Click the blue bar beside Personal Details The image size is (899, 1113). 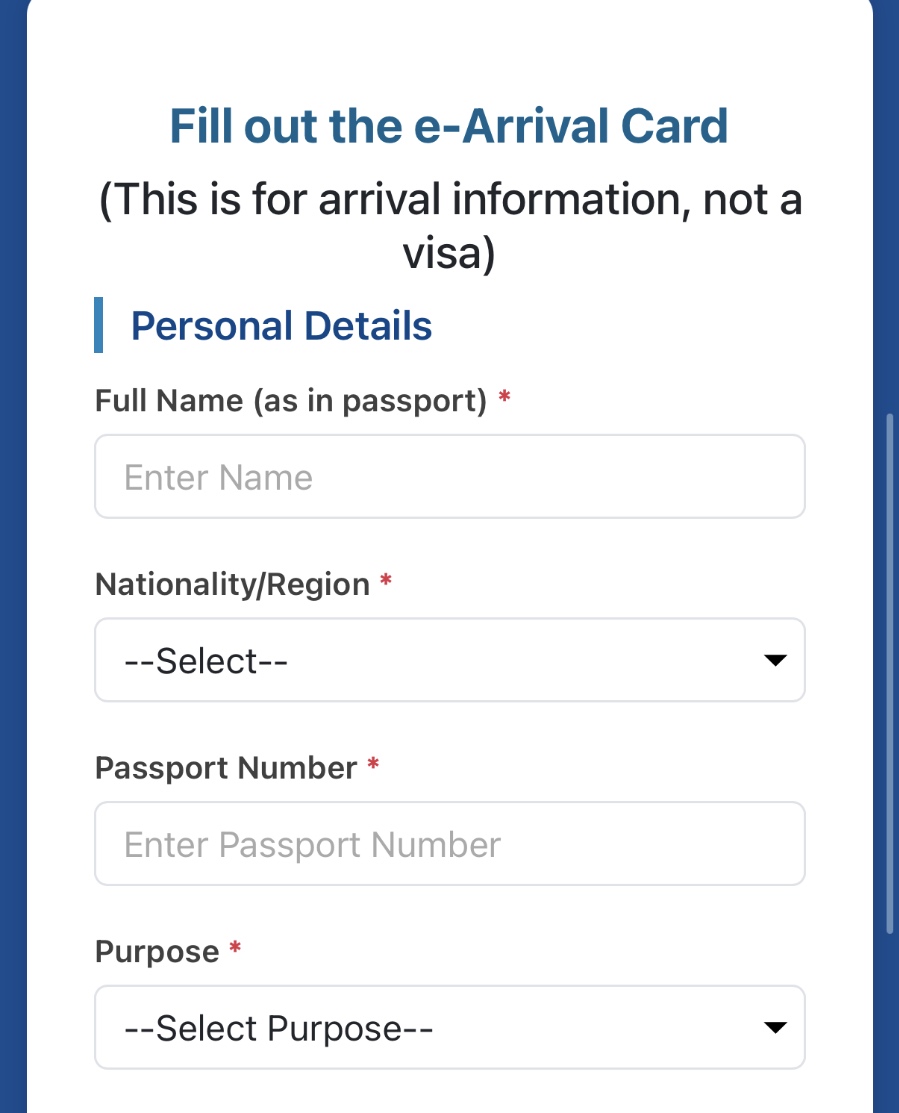(99, 325)
